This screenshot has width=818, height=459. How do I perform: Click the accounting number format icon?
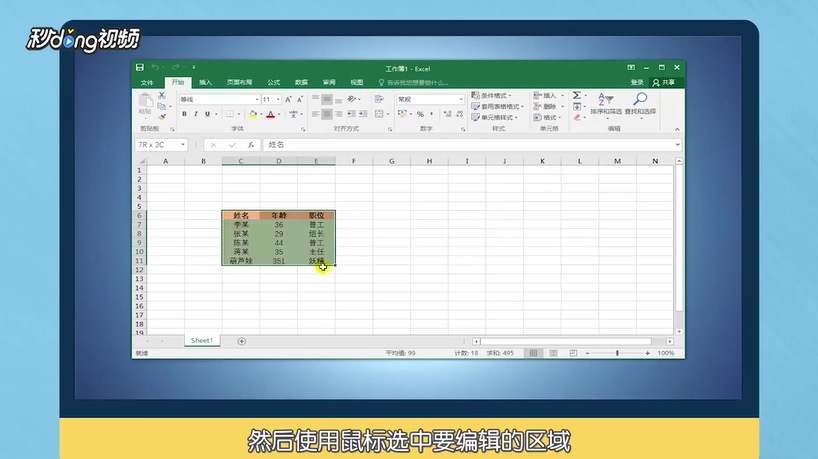coord(402,114)
